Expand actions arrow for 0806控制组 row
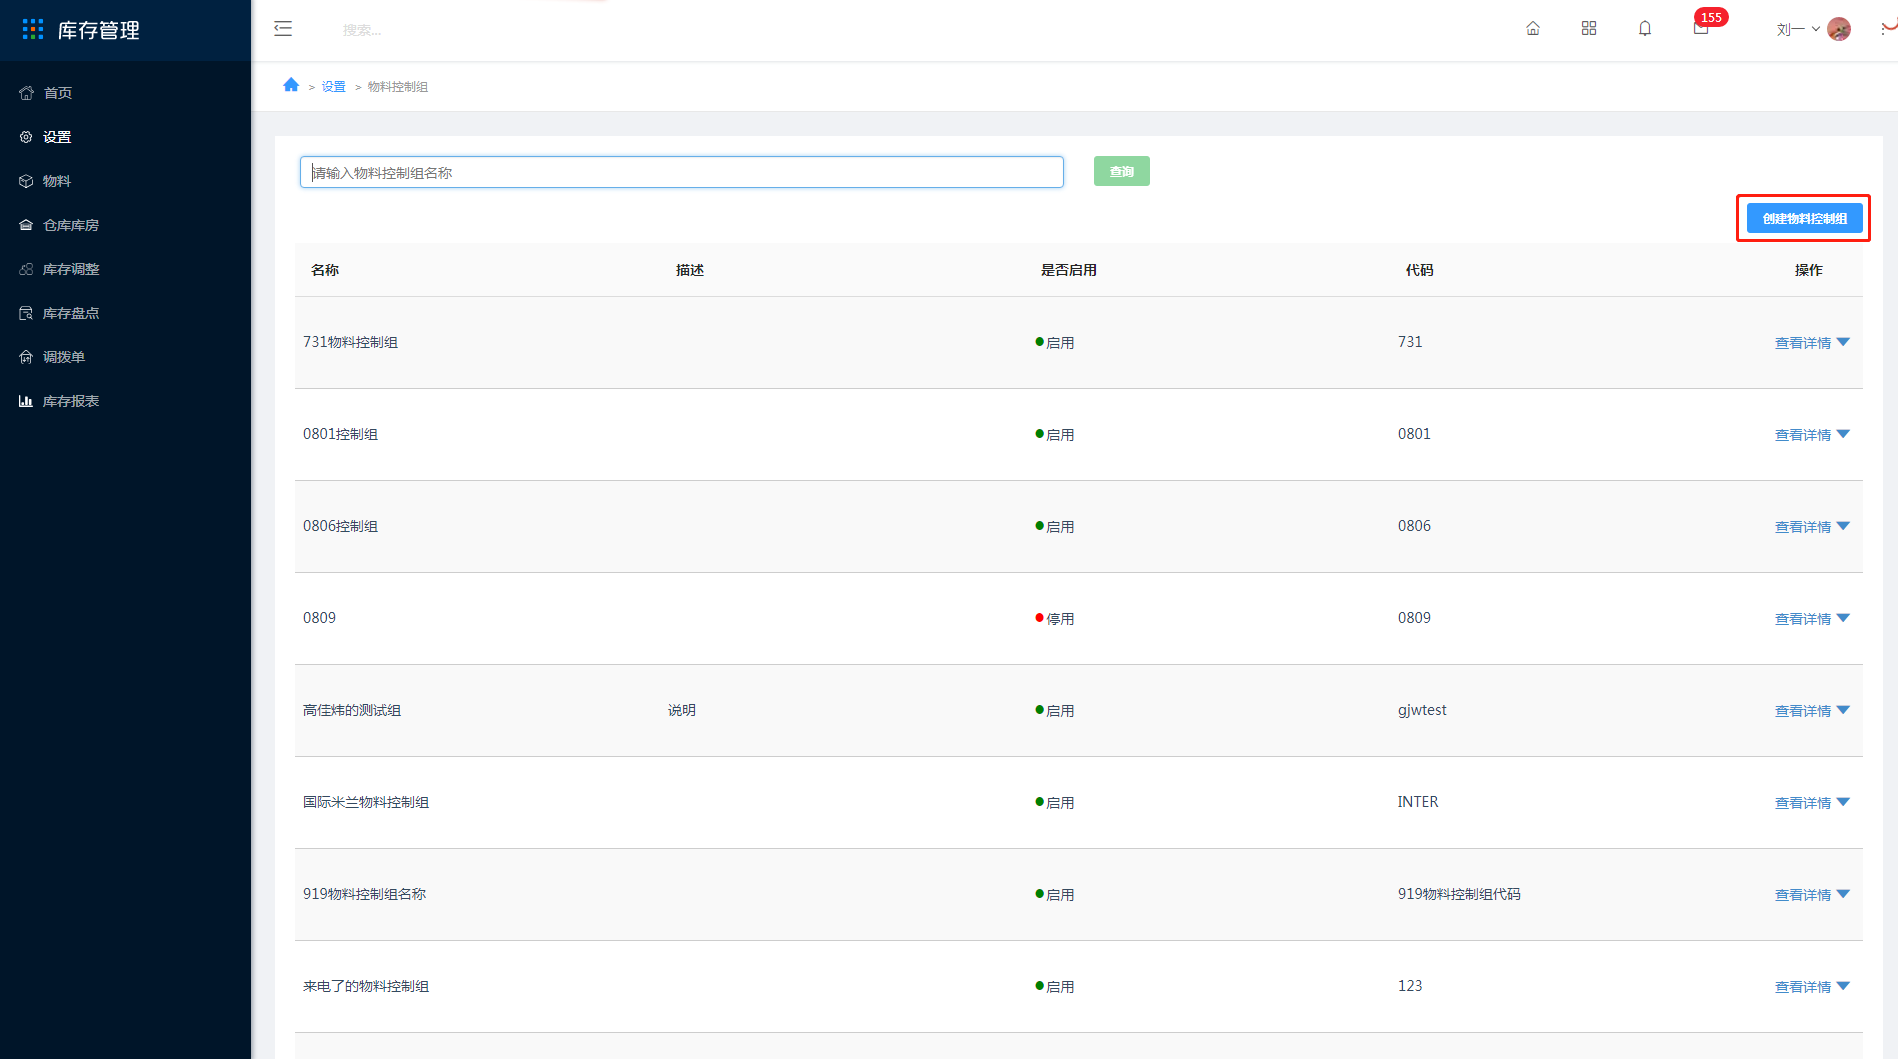 1843,526
